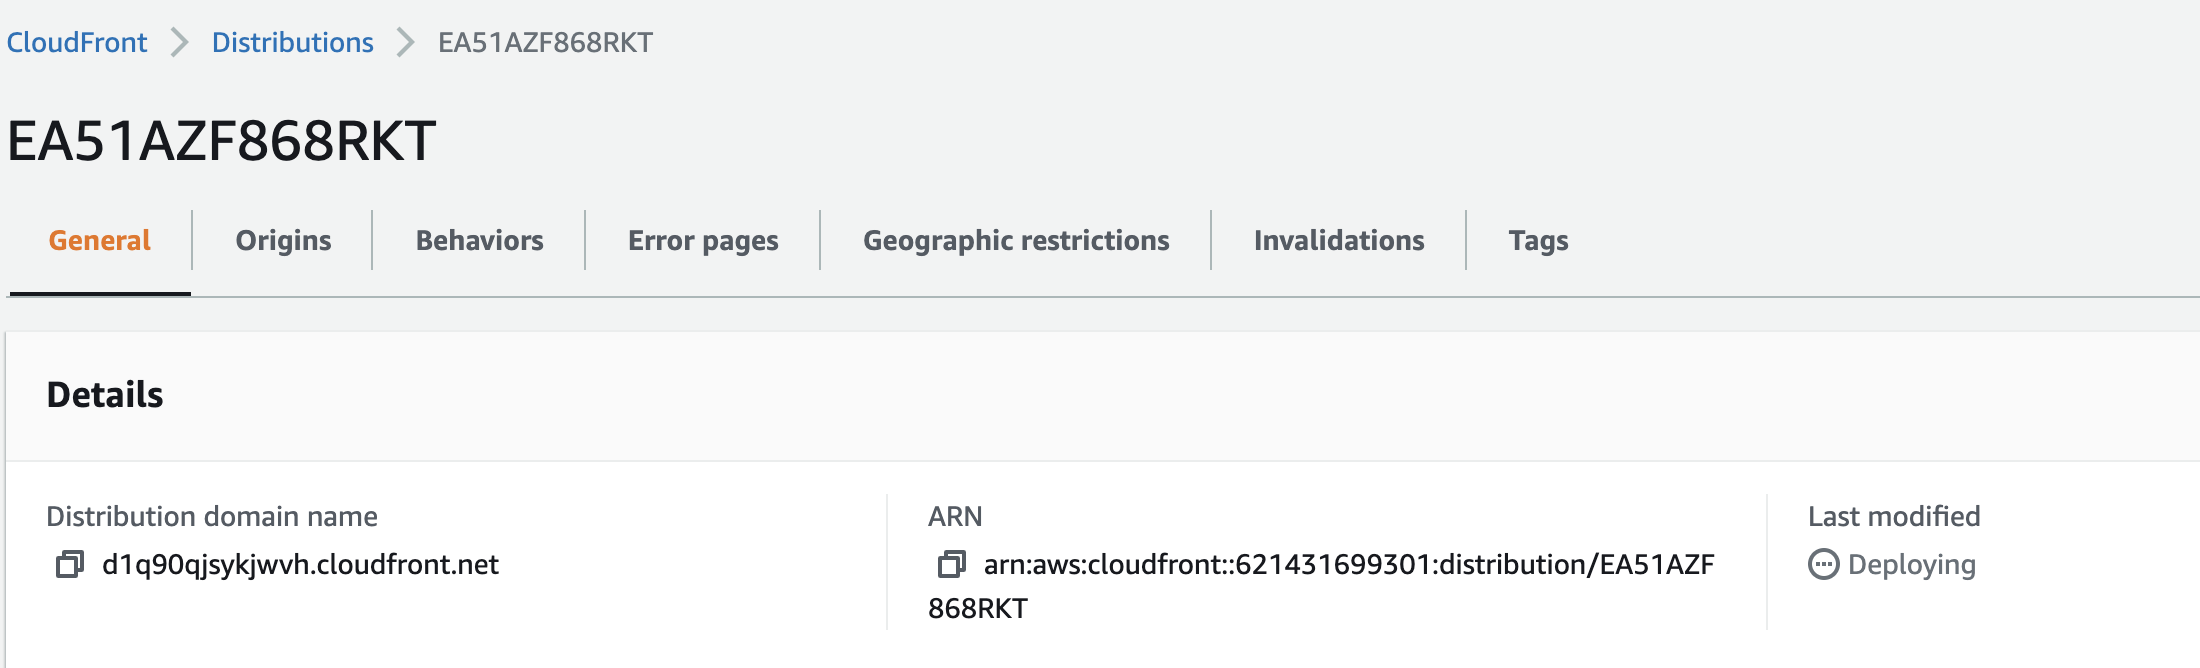The height and width of the screenshot is (668, 2200).
Task: Switch to the Invalidations tab
Action: point(1339,240)
